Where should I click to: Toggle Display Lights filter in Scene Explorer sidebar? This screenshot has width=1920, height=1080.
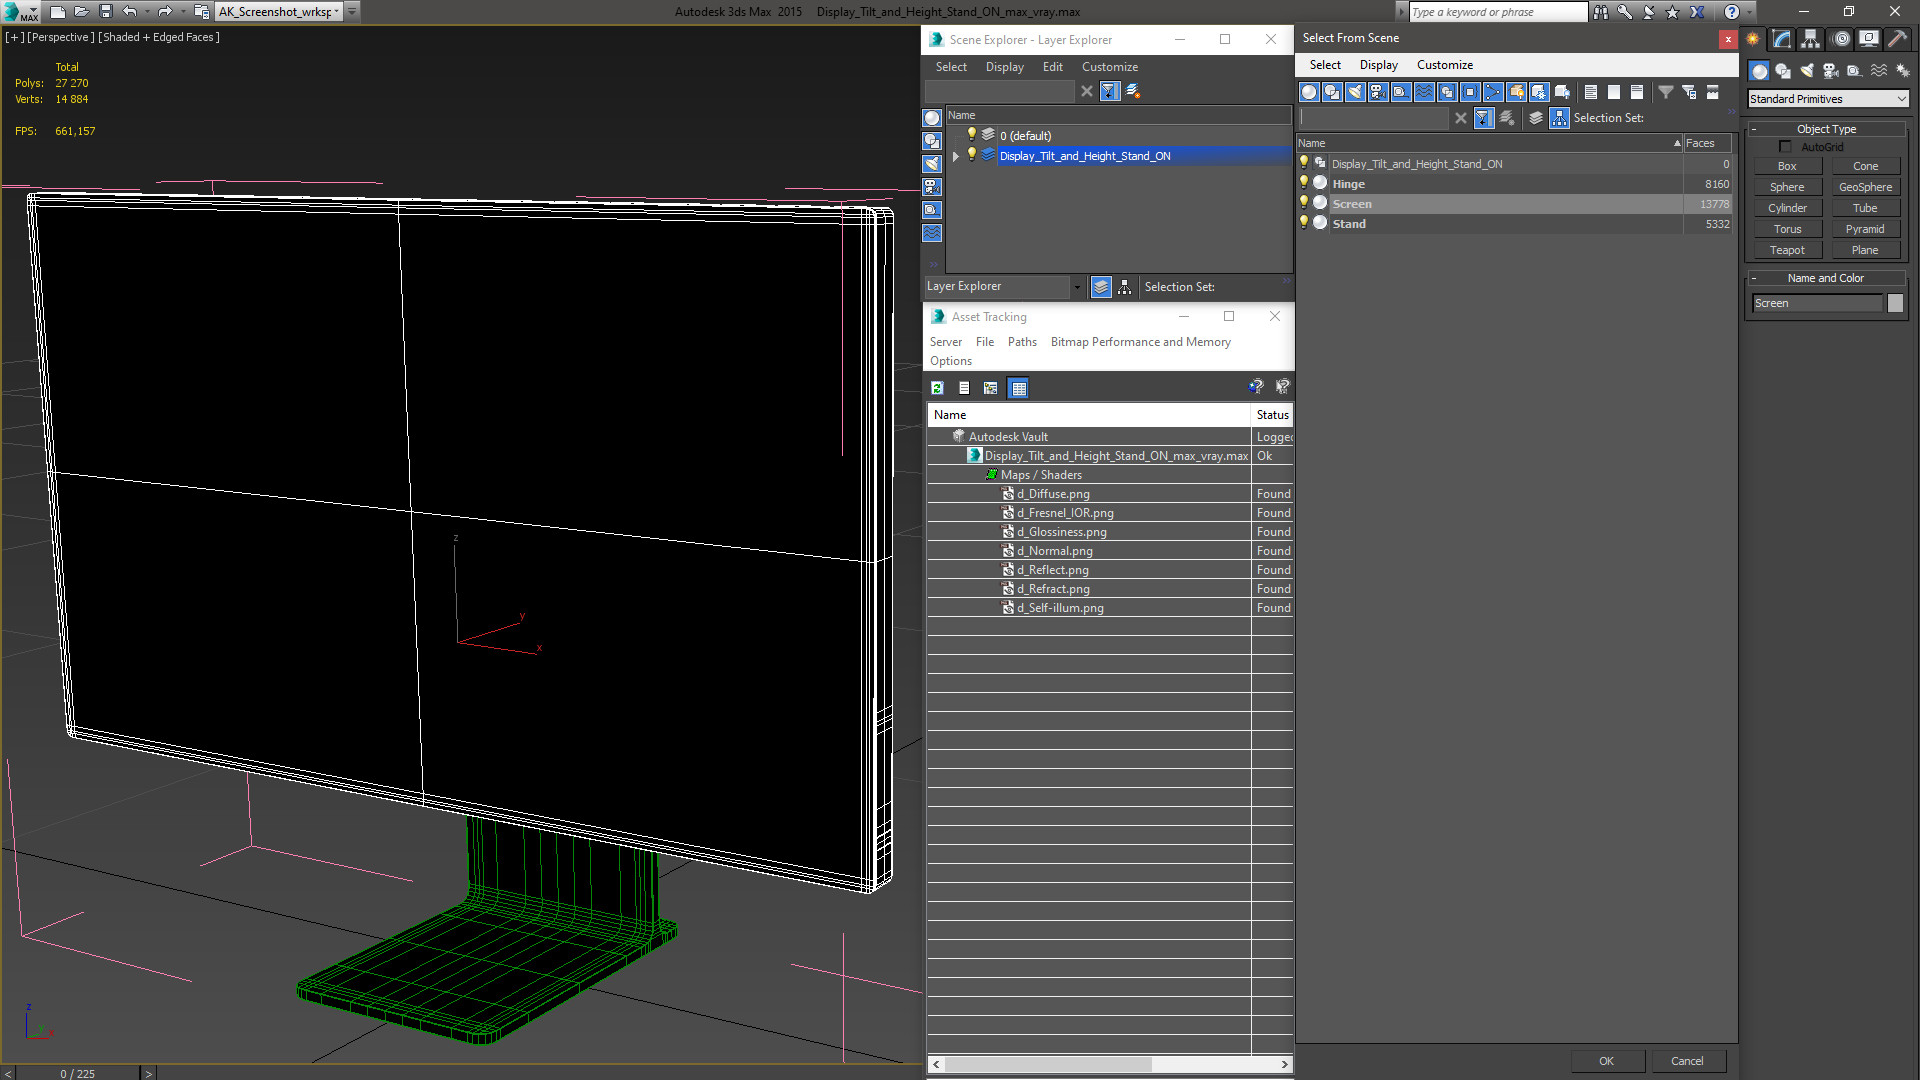pos(932,164)
